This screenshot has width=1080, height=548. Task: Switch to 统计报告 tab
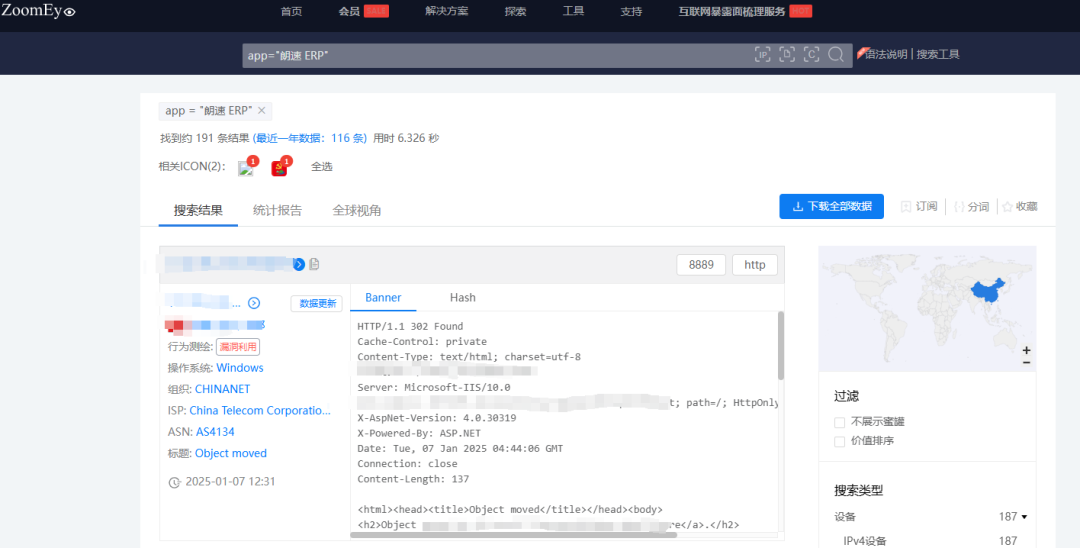pyautogui.click(x=277, y=211)
